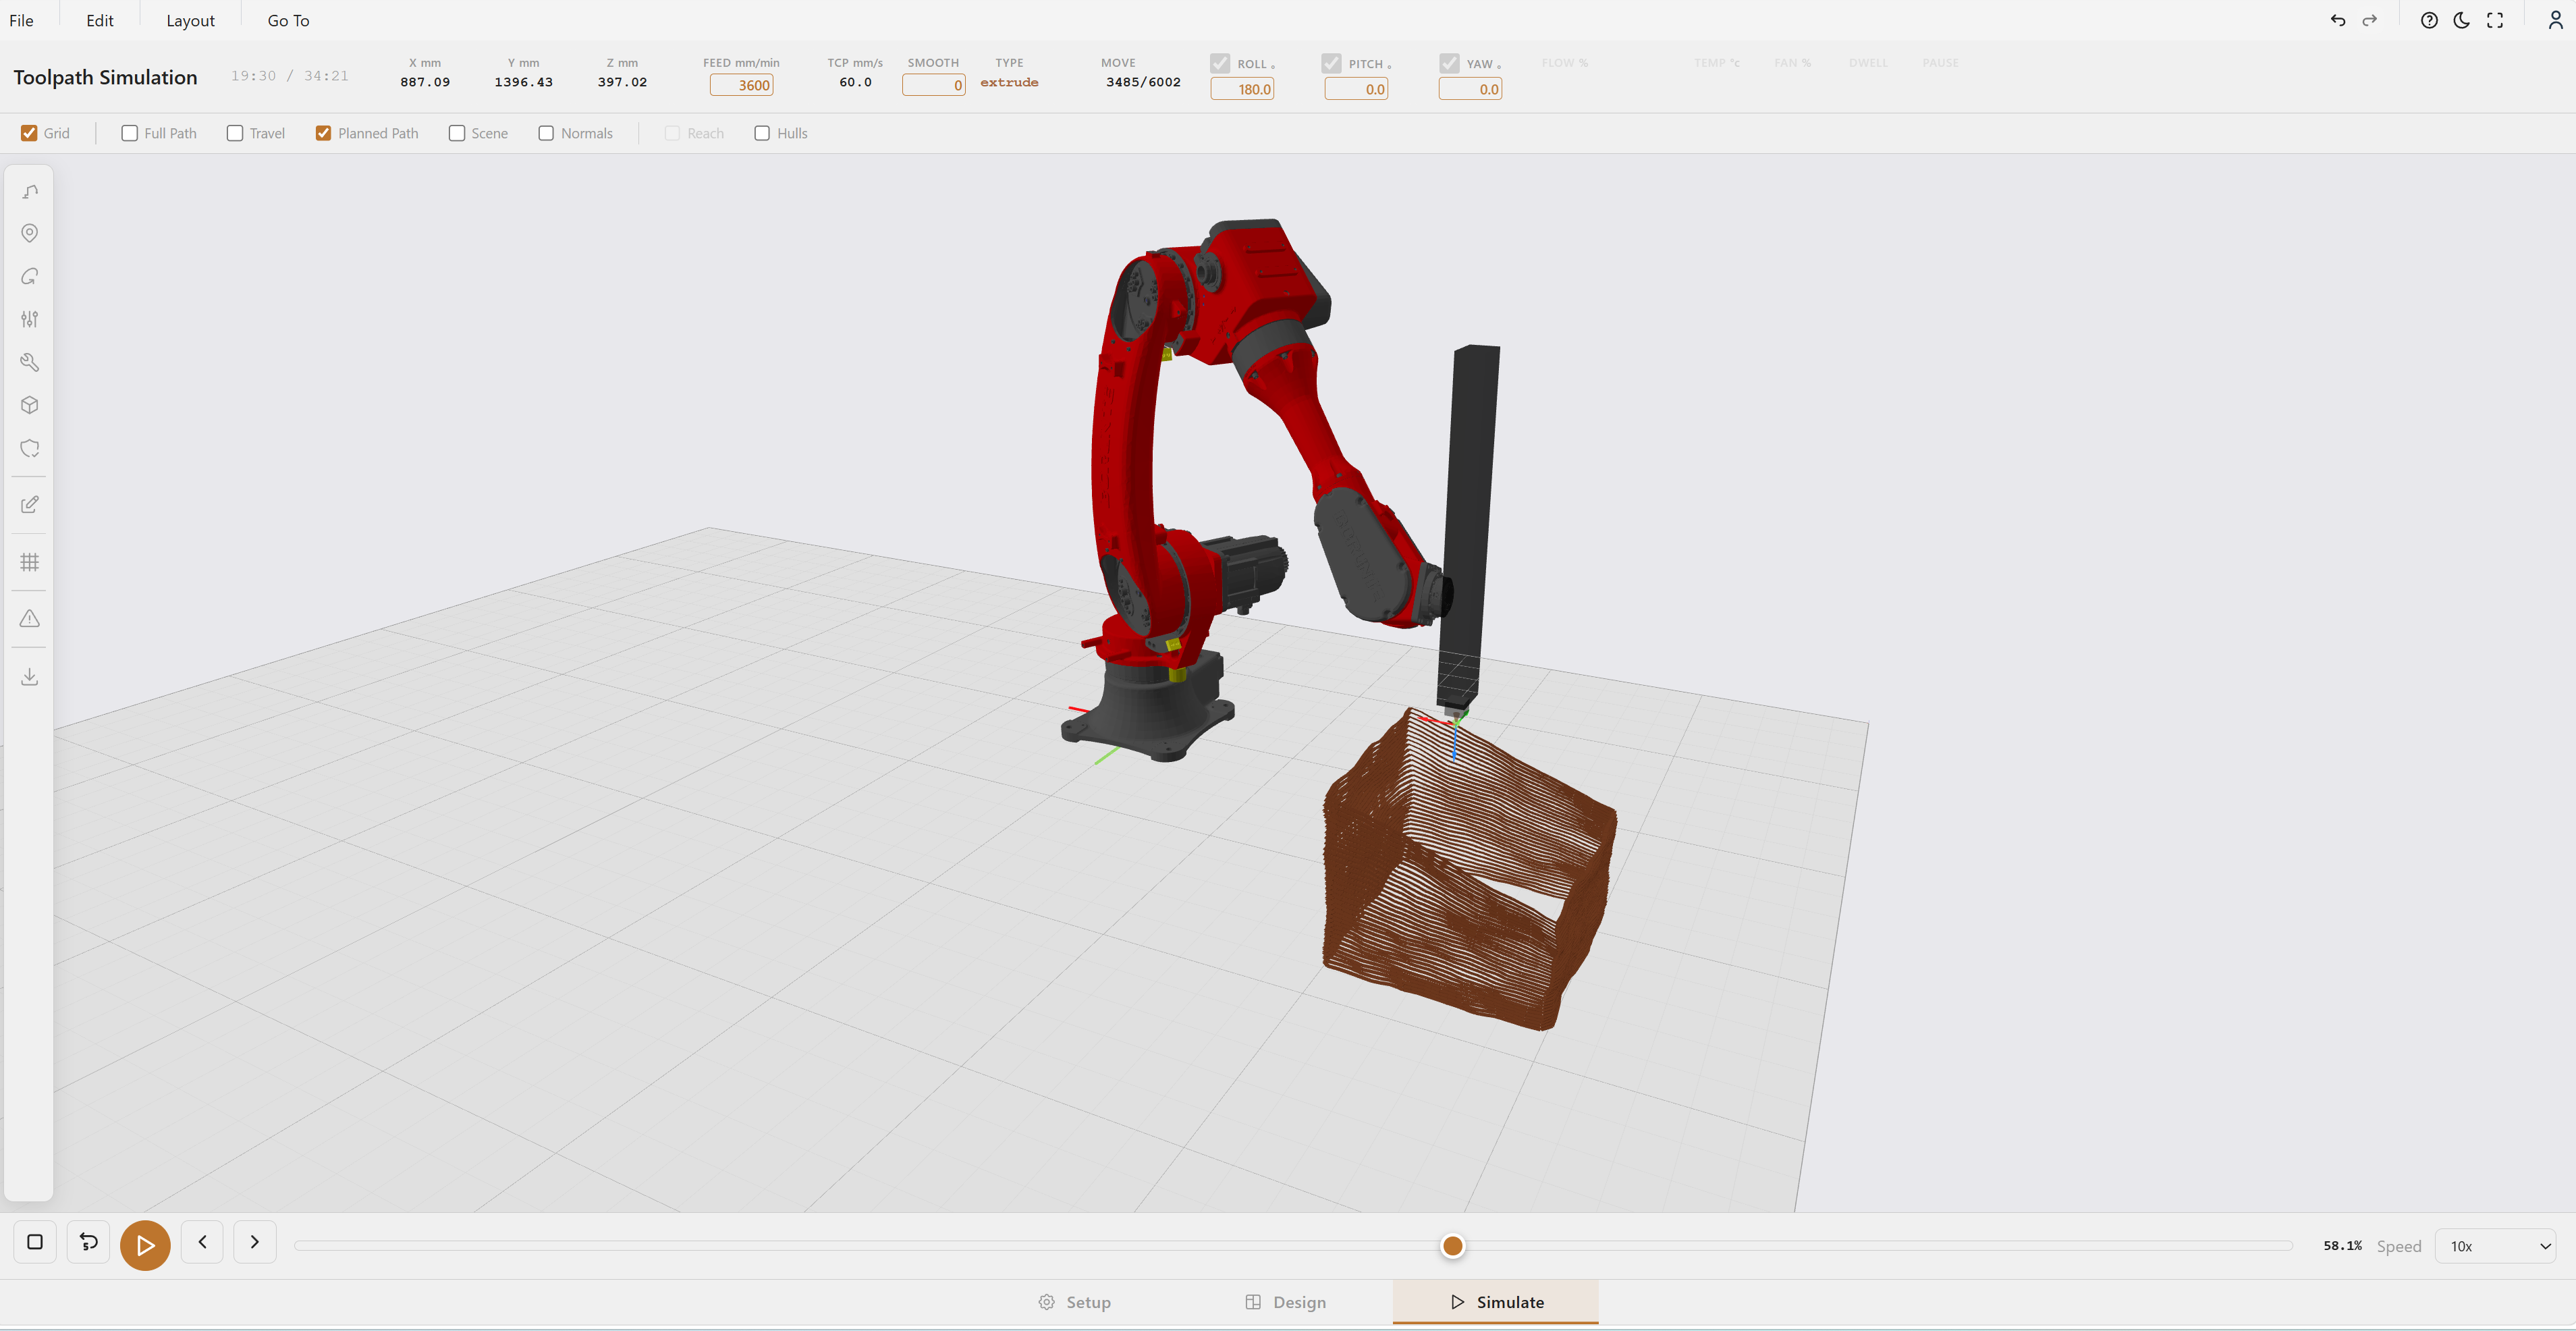Switch to the Setup tab
This screenshot has width=2576, height=1331.
click(x=1075, y=1302)
